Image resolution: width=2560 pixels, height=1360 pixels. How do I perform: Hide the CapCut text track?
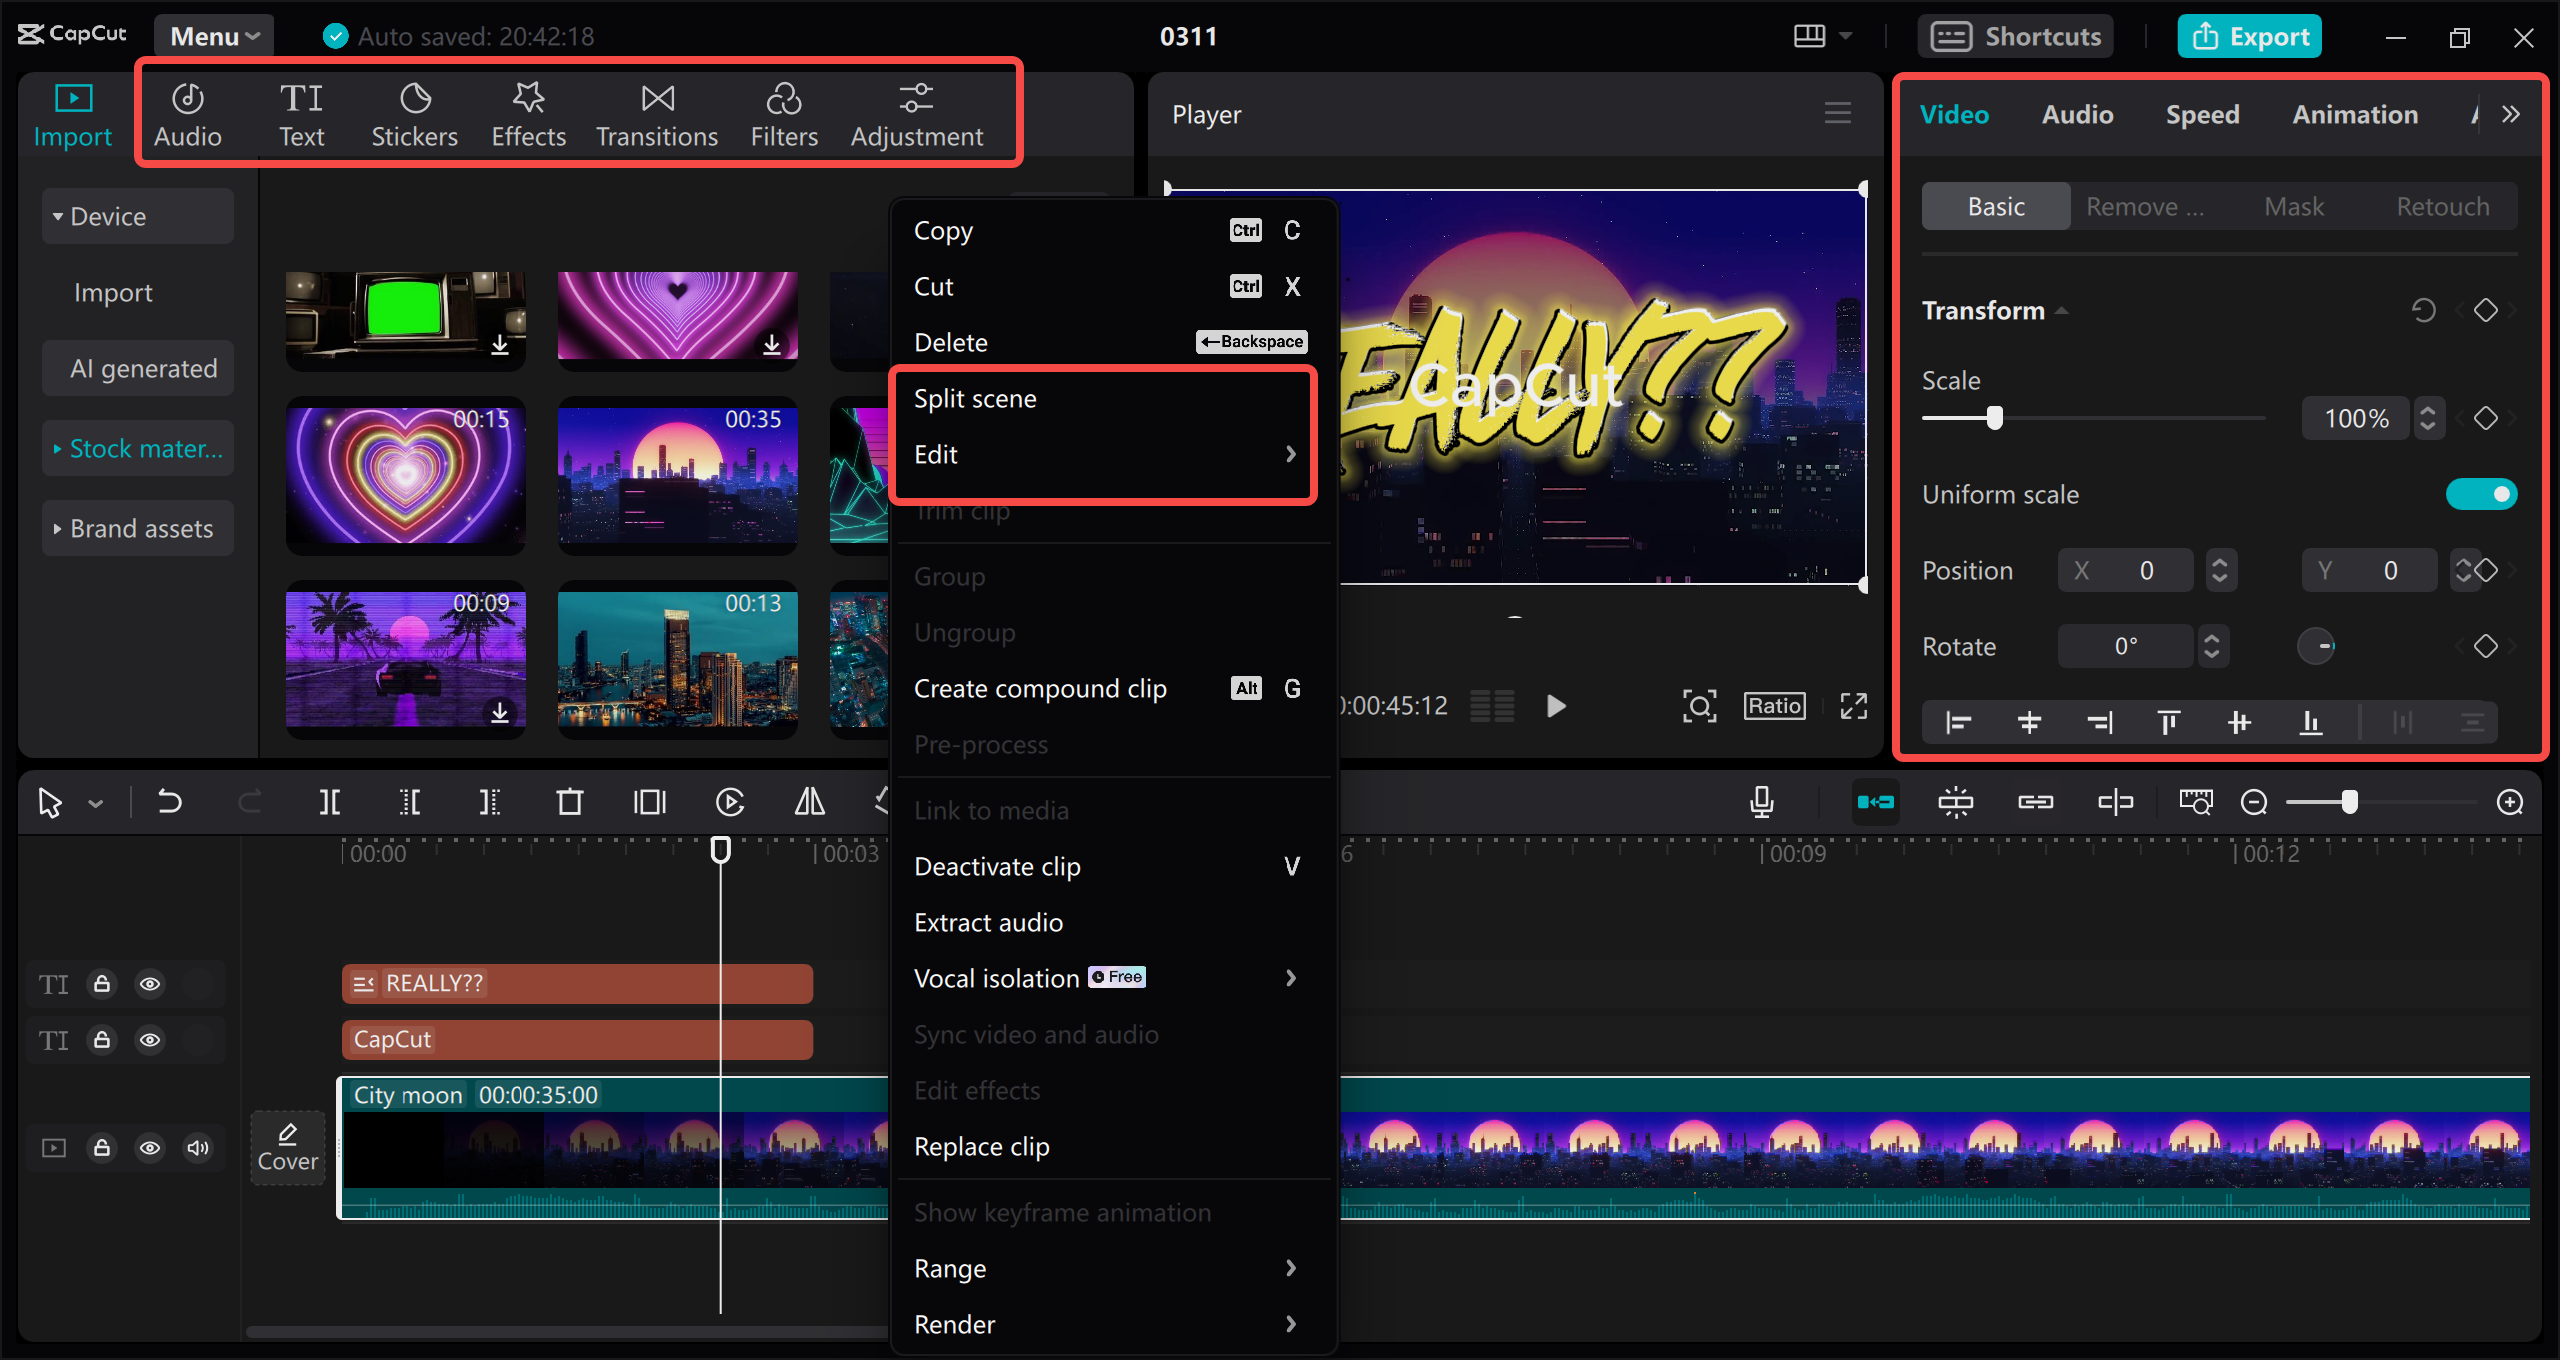pos(150,1039)
